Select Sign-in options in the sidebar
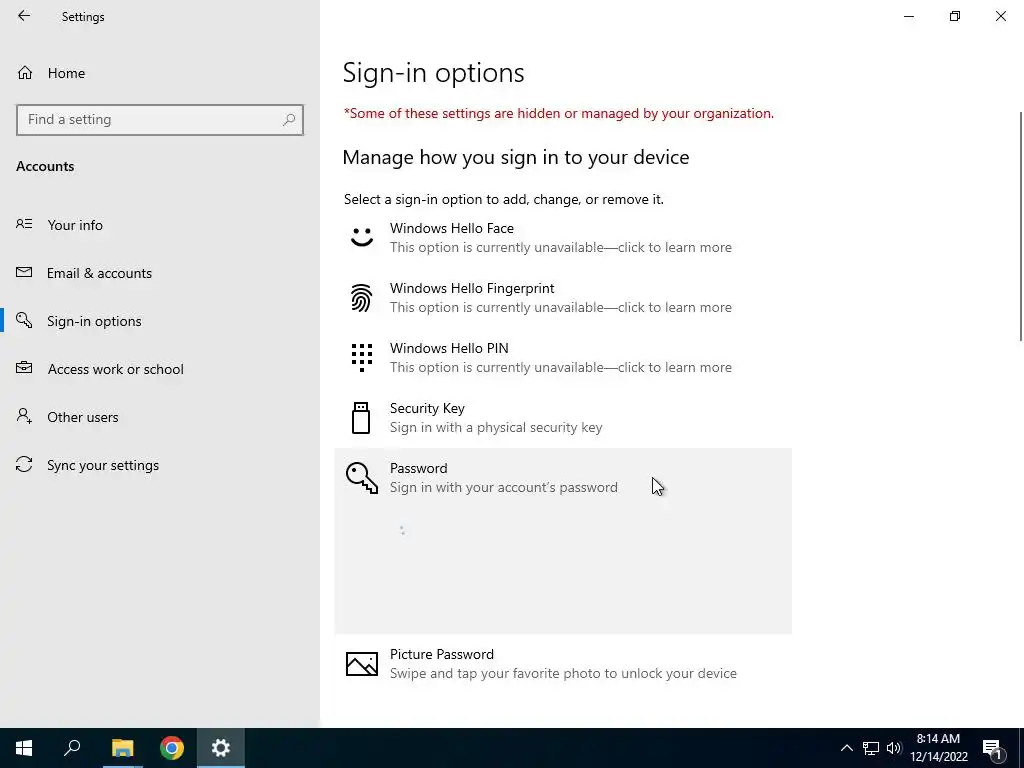 pyautogui.click(x=160, y=321)
